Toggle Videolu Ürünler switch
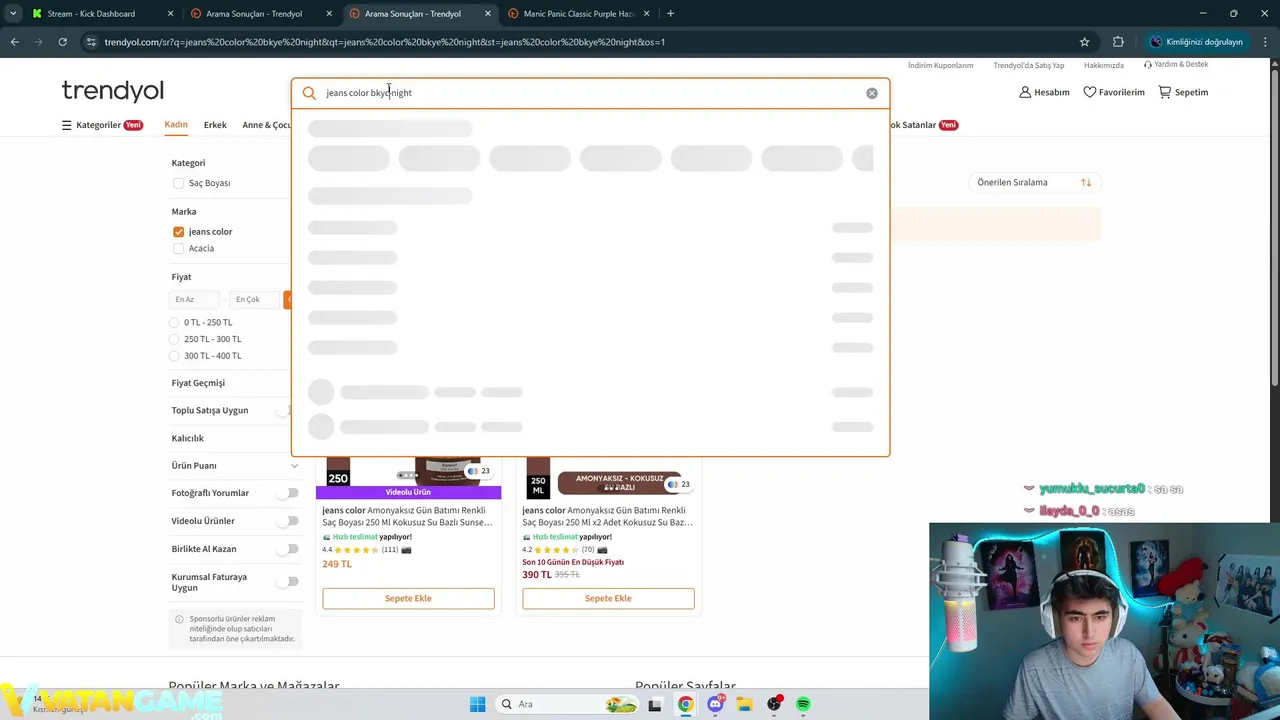The width and height of the screenshot is (1280, 720). (289, 521)
